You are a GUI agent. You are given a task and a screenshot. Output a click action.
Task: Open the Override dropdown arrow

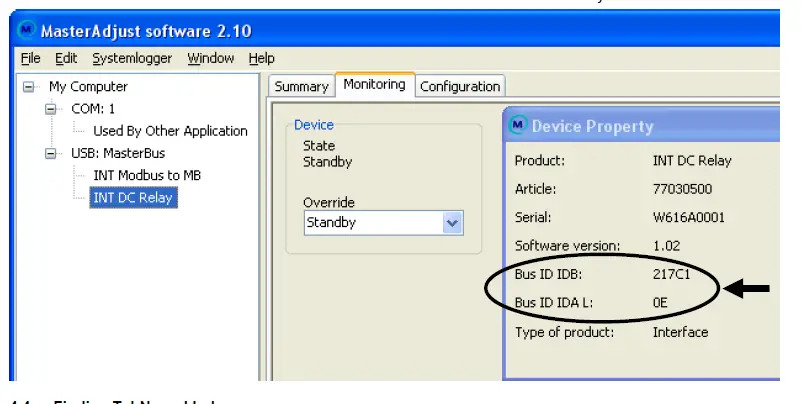(452, 223)
